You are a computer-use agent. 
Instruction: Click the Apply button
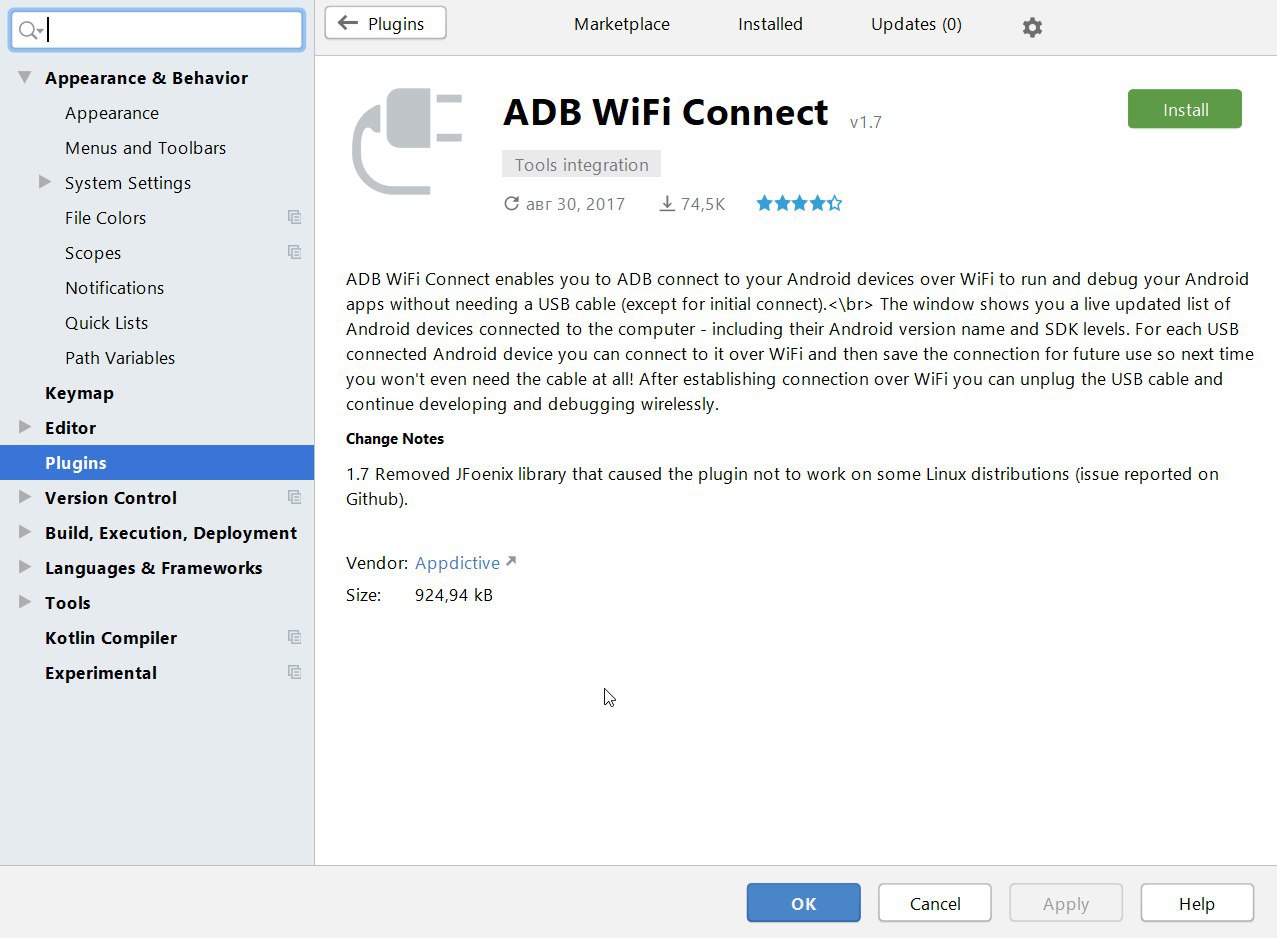tap(1066, 903)
